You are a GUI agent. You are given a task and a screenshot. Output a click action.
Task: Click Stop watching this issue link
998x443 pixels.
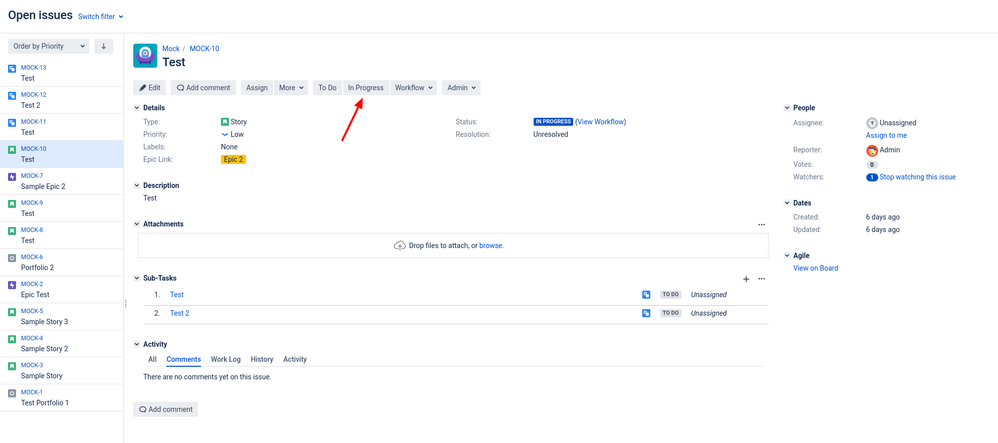click(x=917, y=177)
